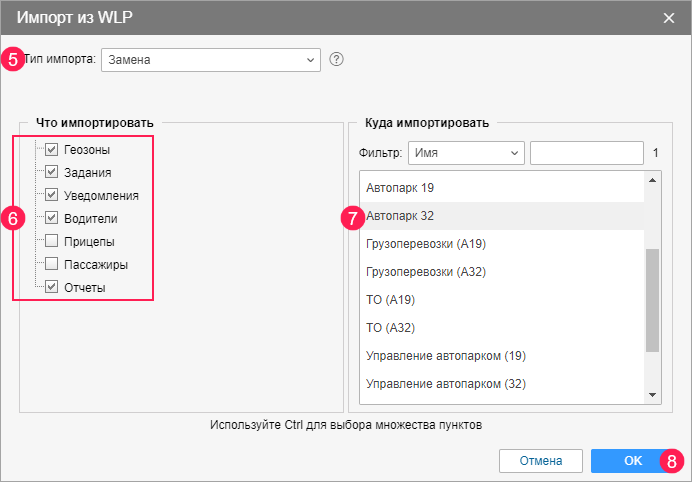This screenshot has height=482, width=692.
Task: Confirm import with OK button
Action: click(632, 461)
